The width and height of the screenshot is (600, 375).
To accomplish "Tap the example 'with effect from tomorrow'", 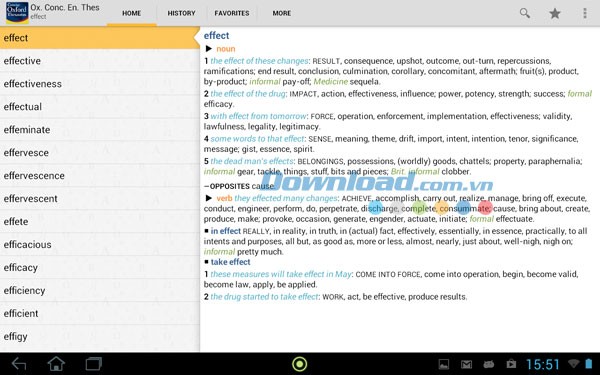I will pos(258,116).
